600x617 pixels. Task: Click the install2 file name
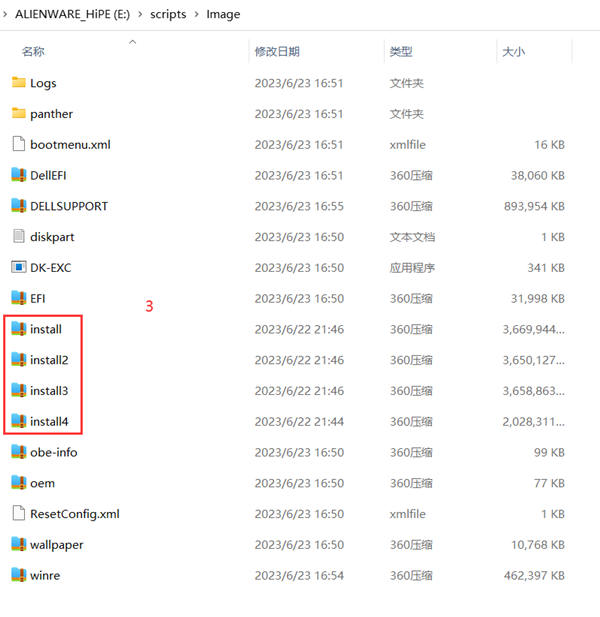pos(49,360)
